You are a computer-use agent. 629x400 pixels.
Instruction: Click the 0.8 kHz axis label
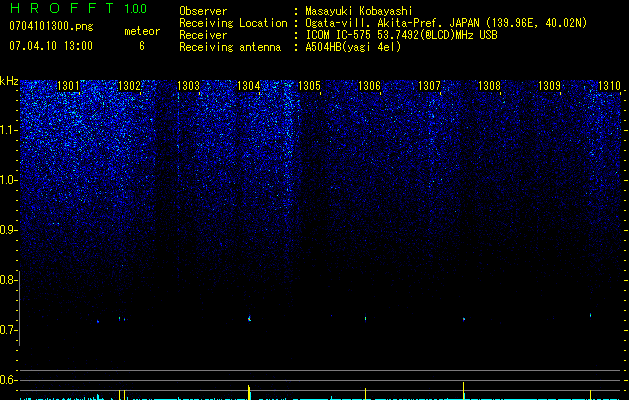point(7,280)
